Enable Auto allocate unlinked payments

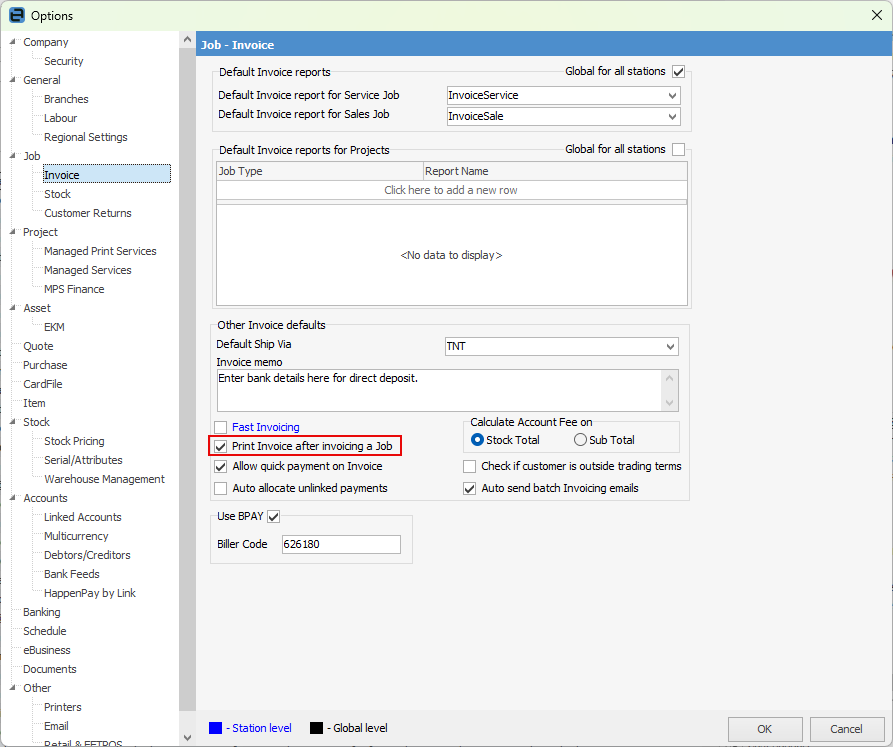point(220,489)
